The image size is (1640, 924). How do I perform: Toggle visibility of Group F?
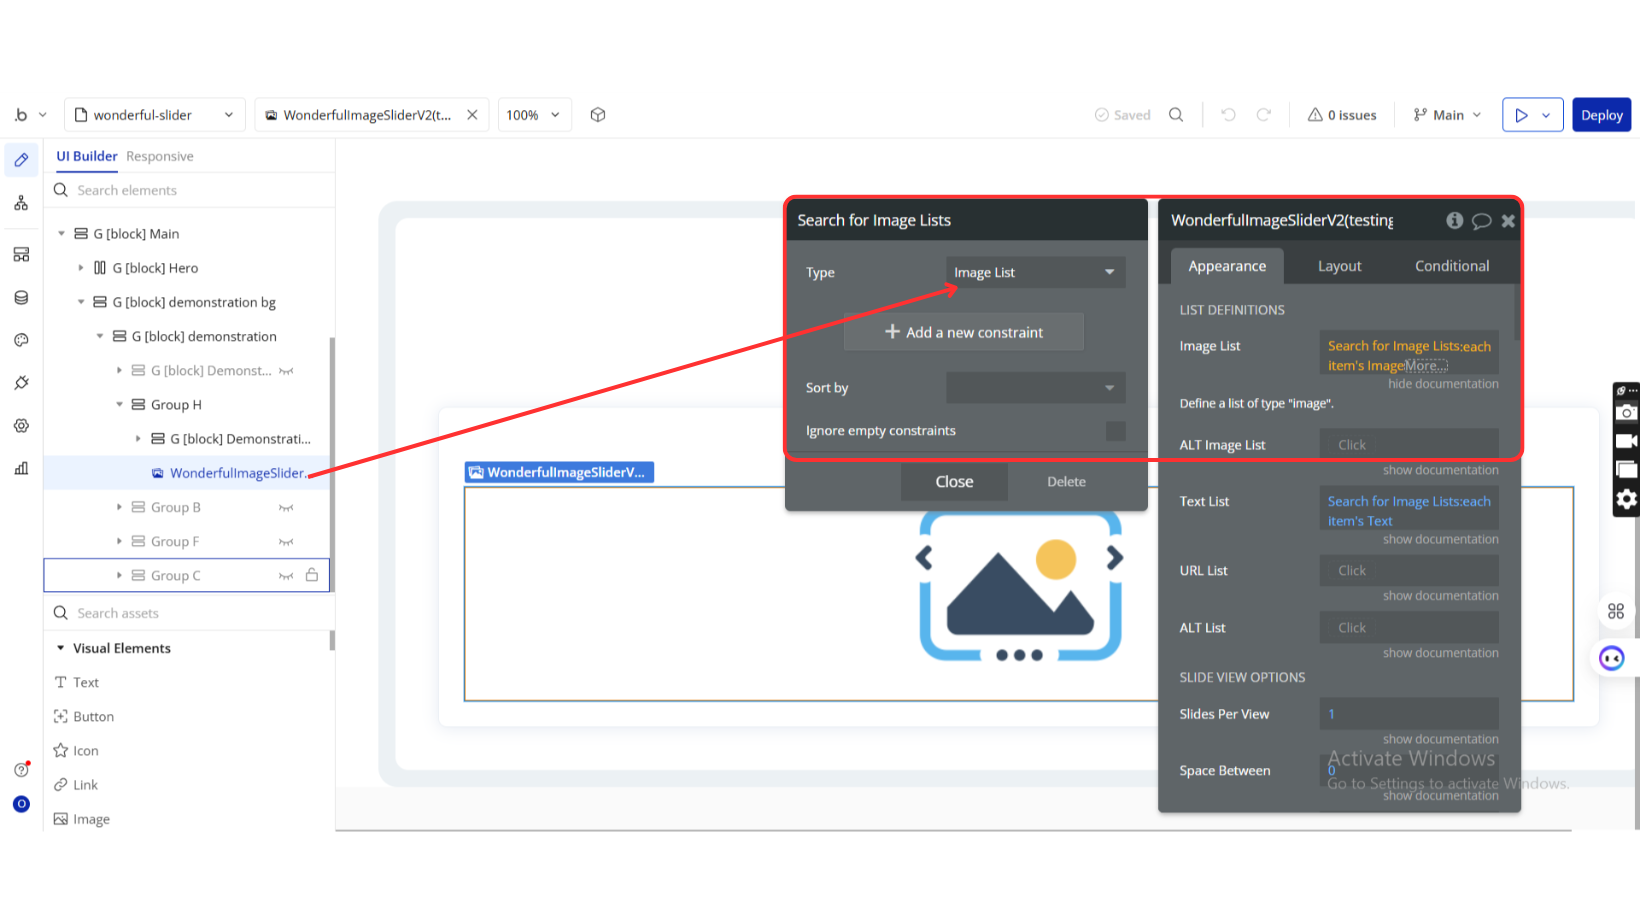[286, 542]
